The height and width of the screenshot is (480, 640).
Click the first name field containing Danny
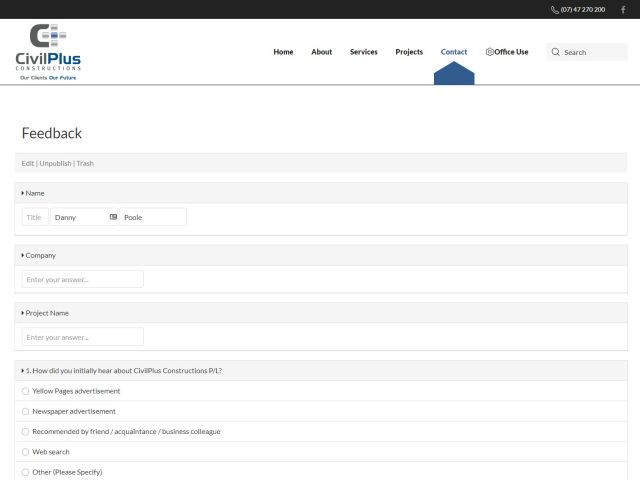84,217
